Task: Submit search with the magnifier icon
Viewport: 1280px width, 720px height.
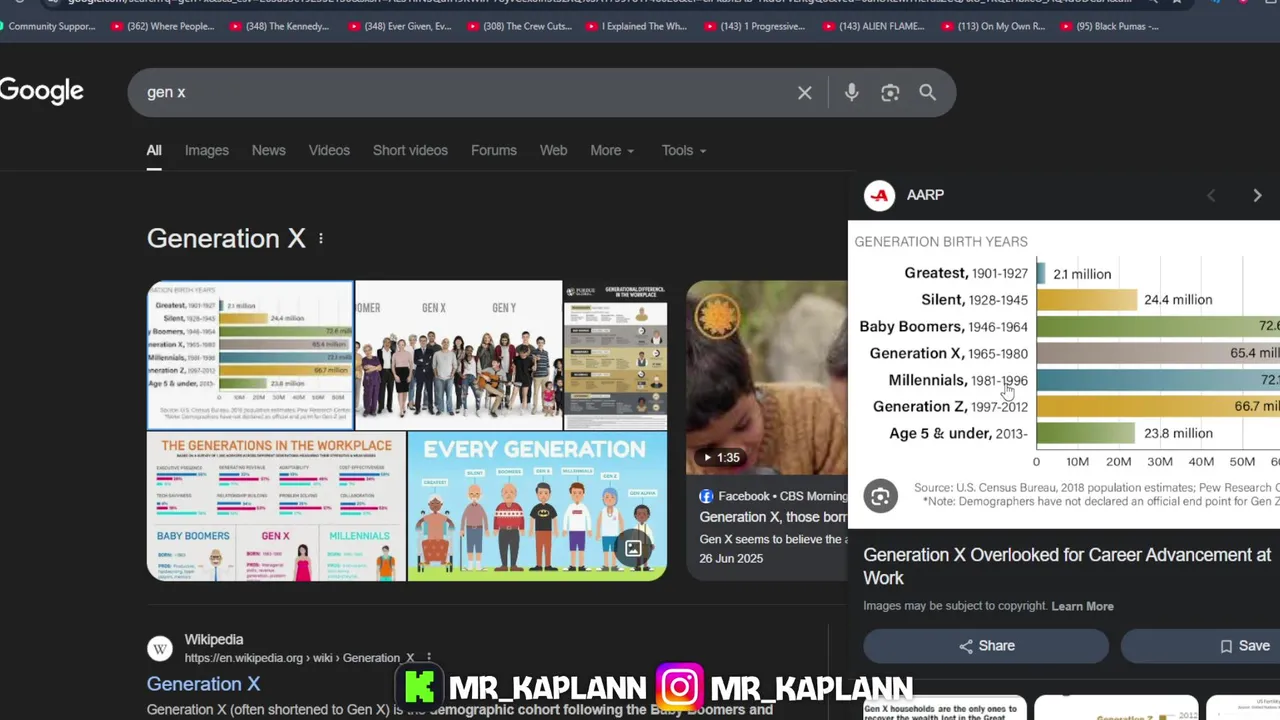Action: tap(928, 93)
